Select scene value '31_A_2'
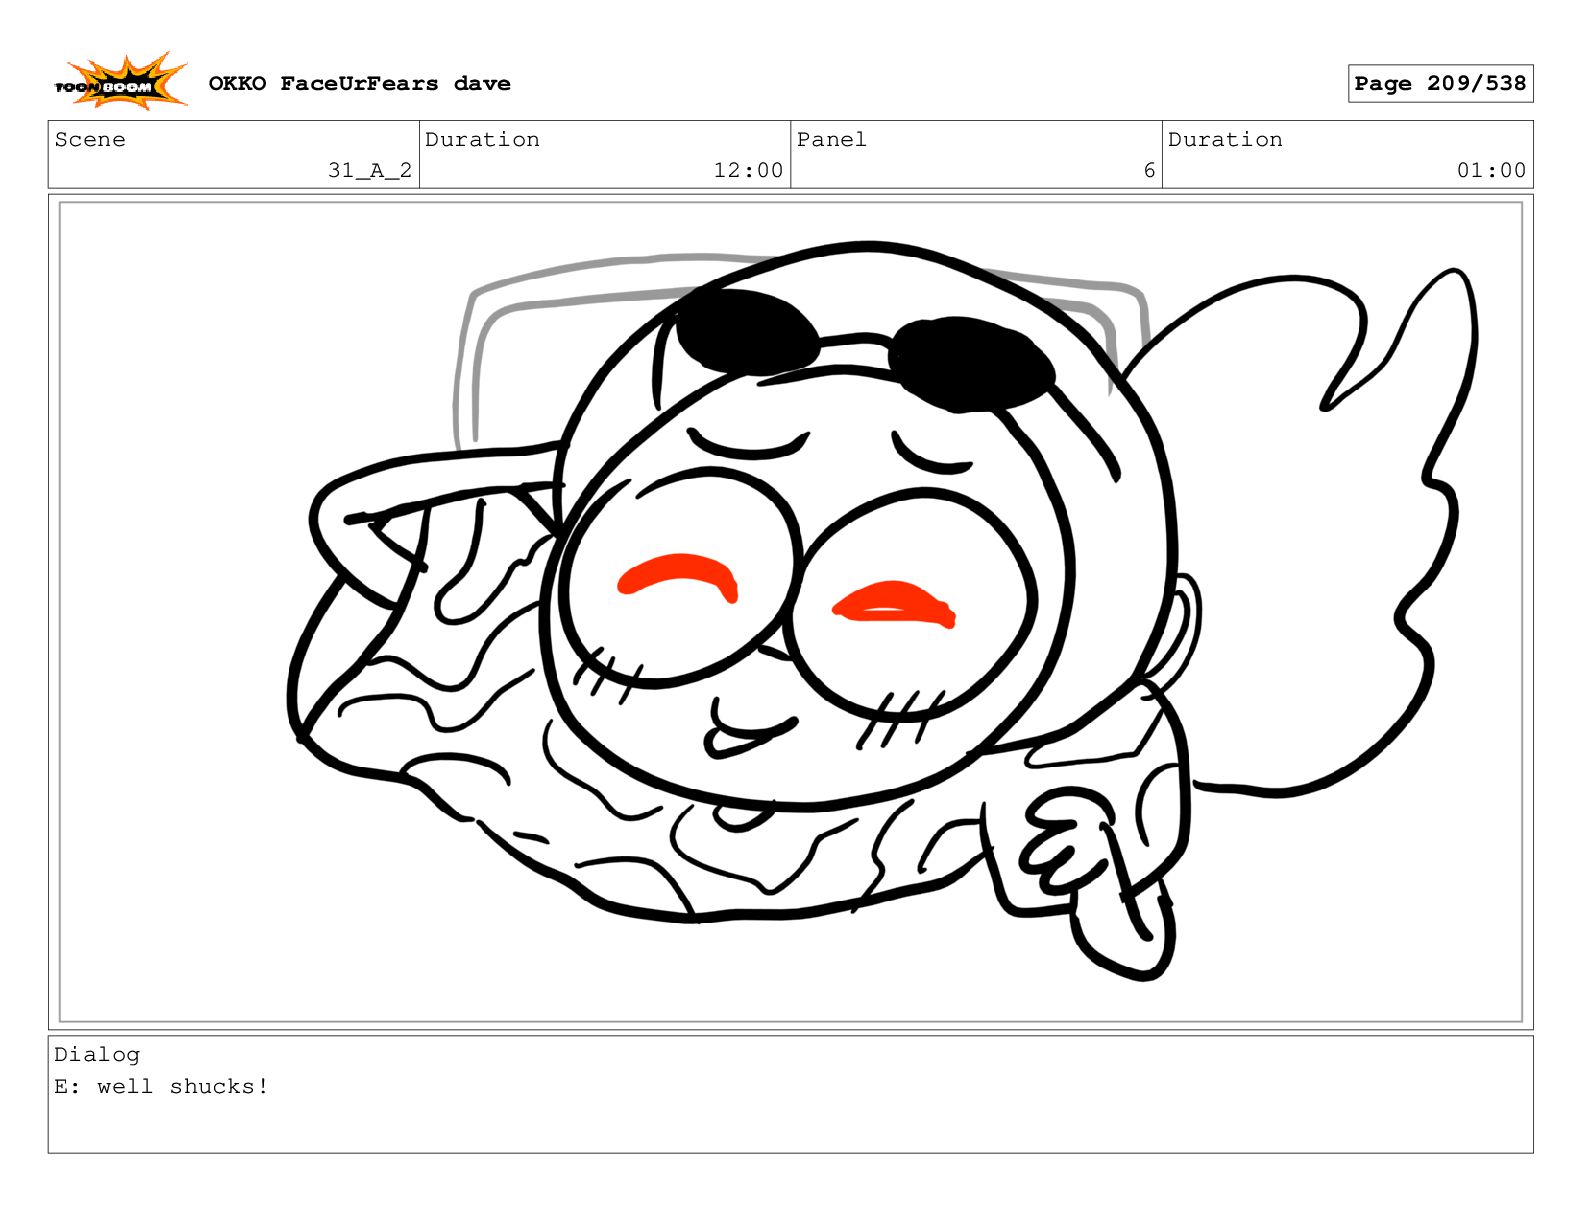The image size is (1582, 1225). coord(370,171)
